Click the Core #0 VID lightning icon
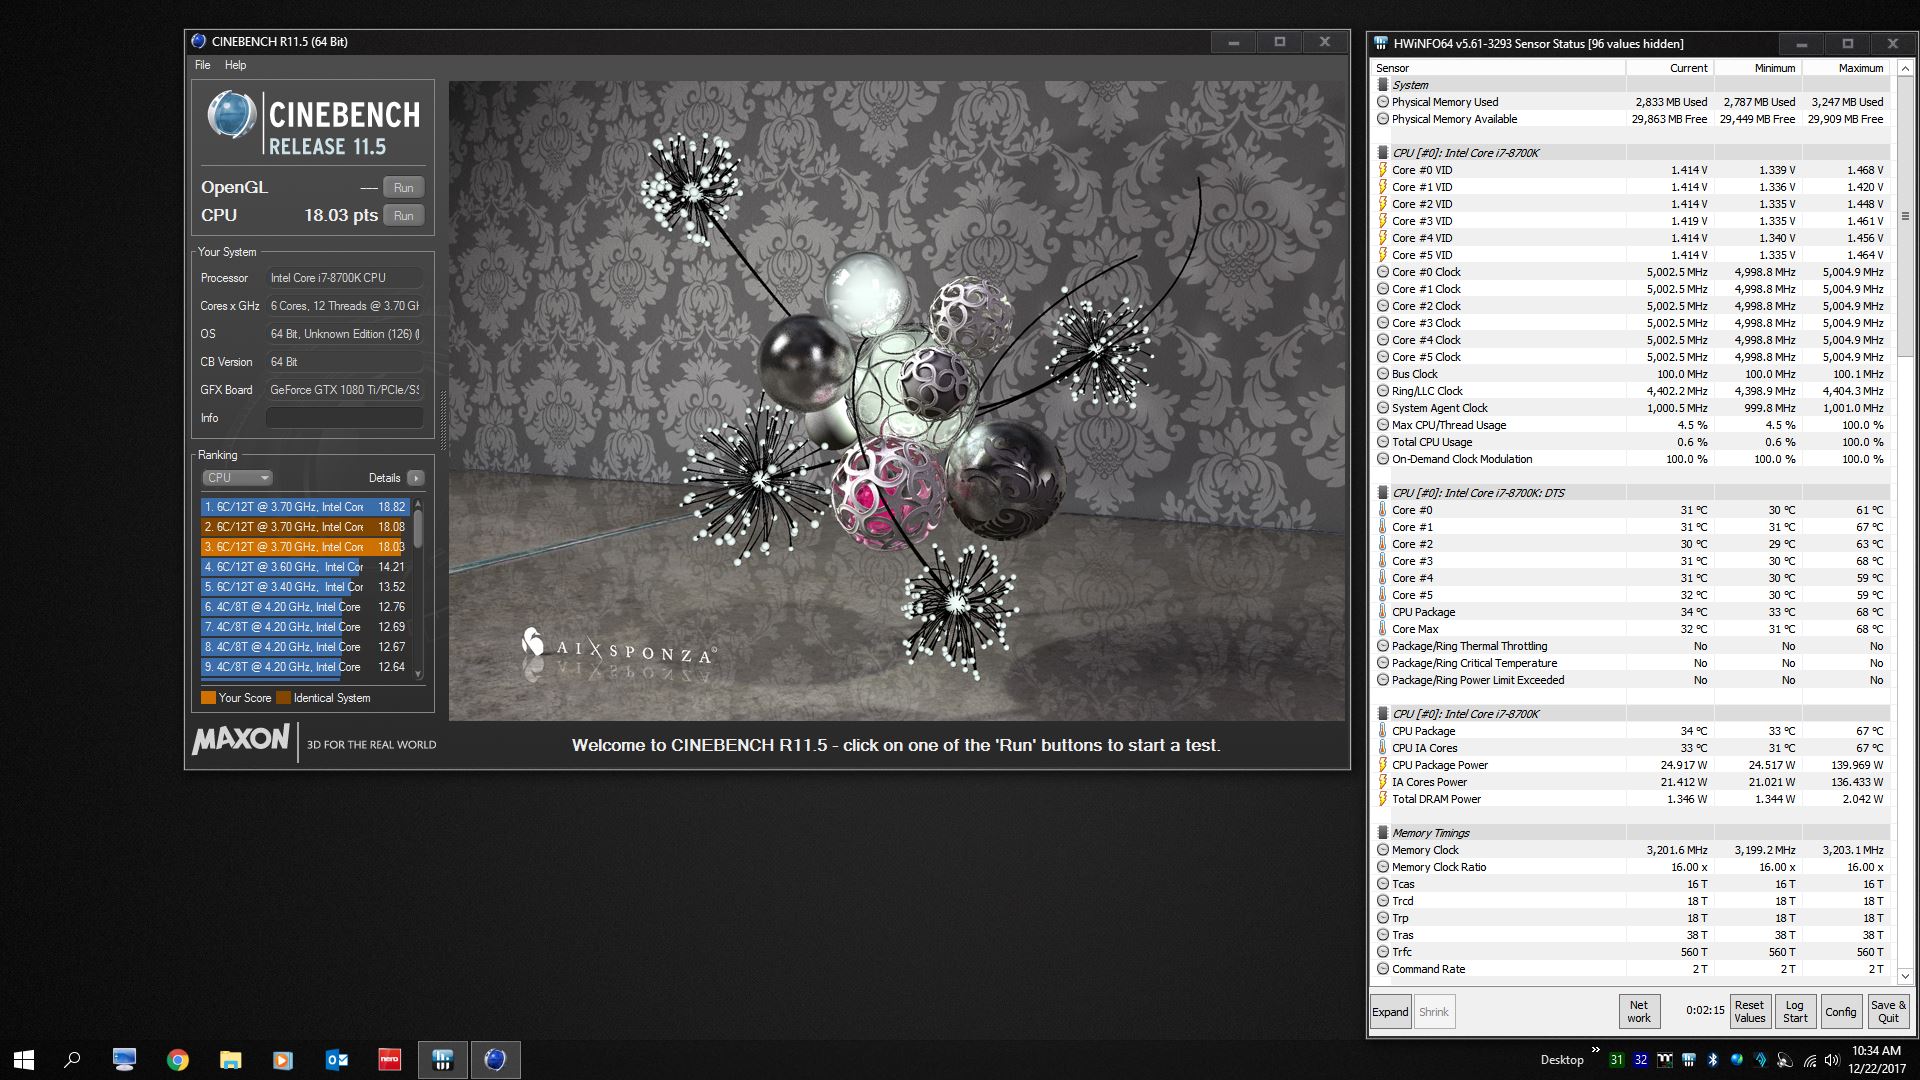 point(1383,170)
